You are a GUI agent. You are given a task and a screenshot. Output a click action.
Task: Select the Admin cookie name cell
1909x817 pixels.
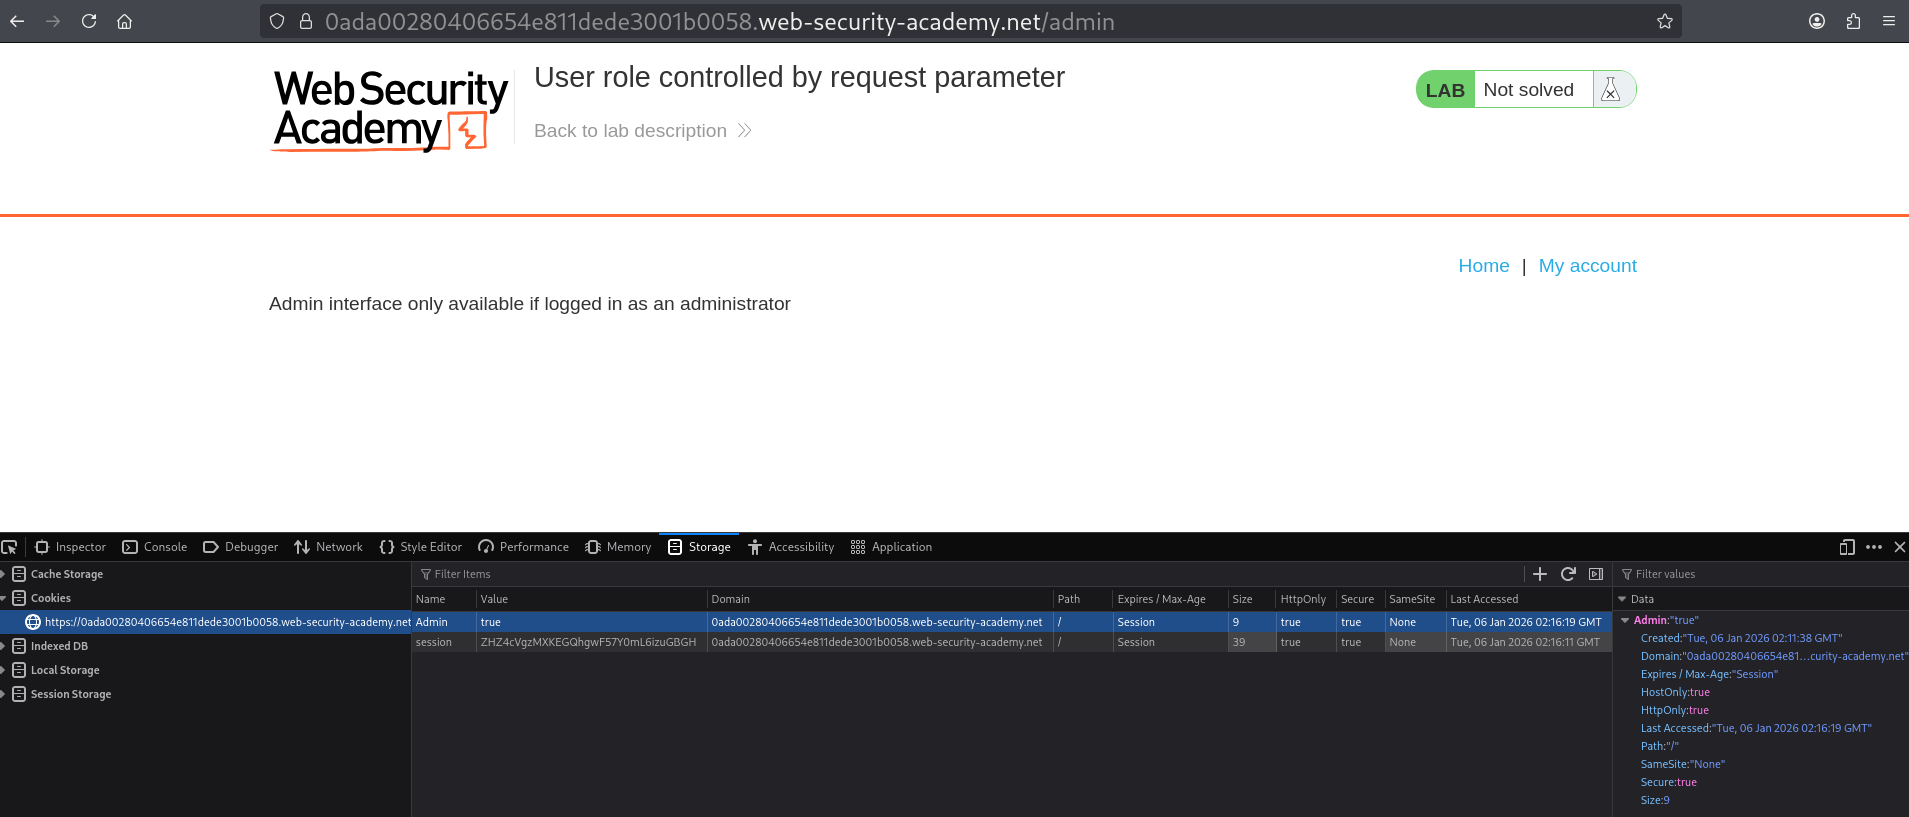(x=444, y=622)
